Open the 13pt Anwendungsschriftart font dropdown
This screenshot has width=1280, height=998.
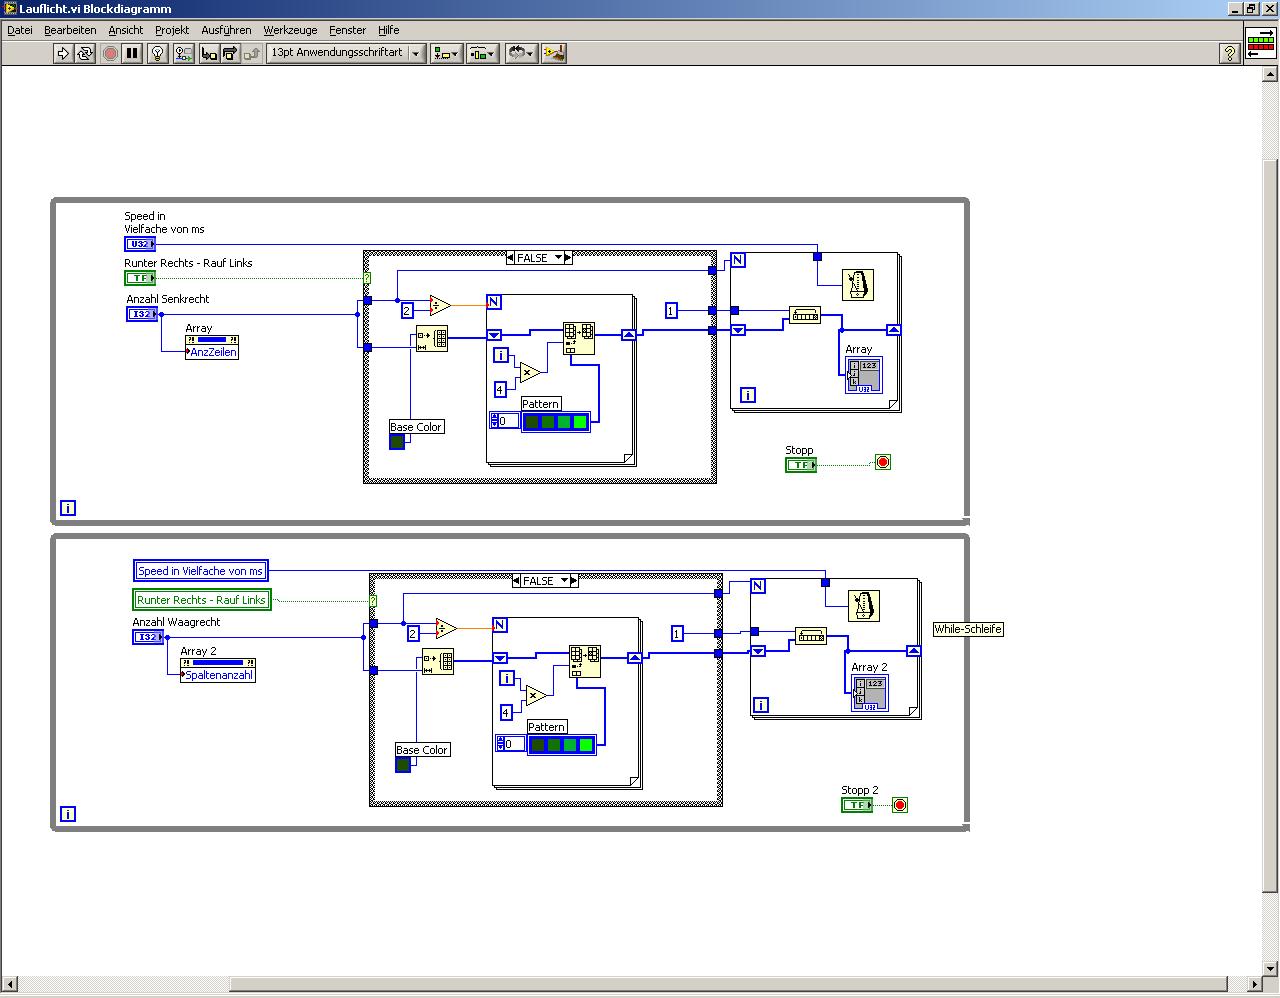(x=346, y=53)
